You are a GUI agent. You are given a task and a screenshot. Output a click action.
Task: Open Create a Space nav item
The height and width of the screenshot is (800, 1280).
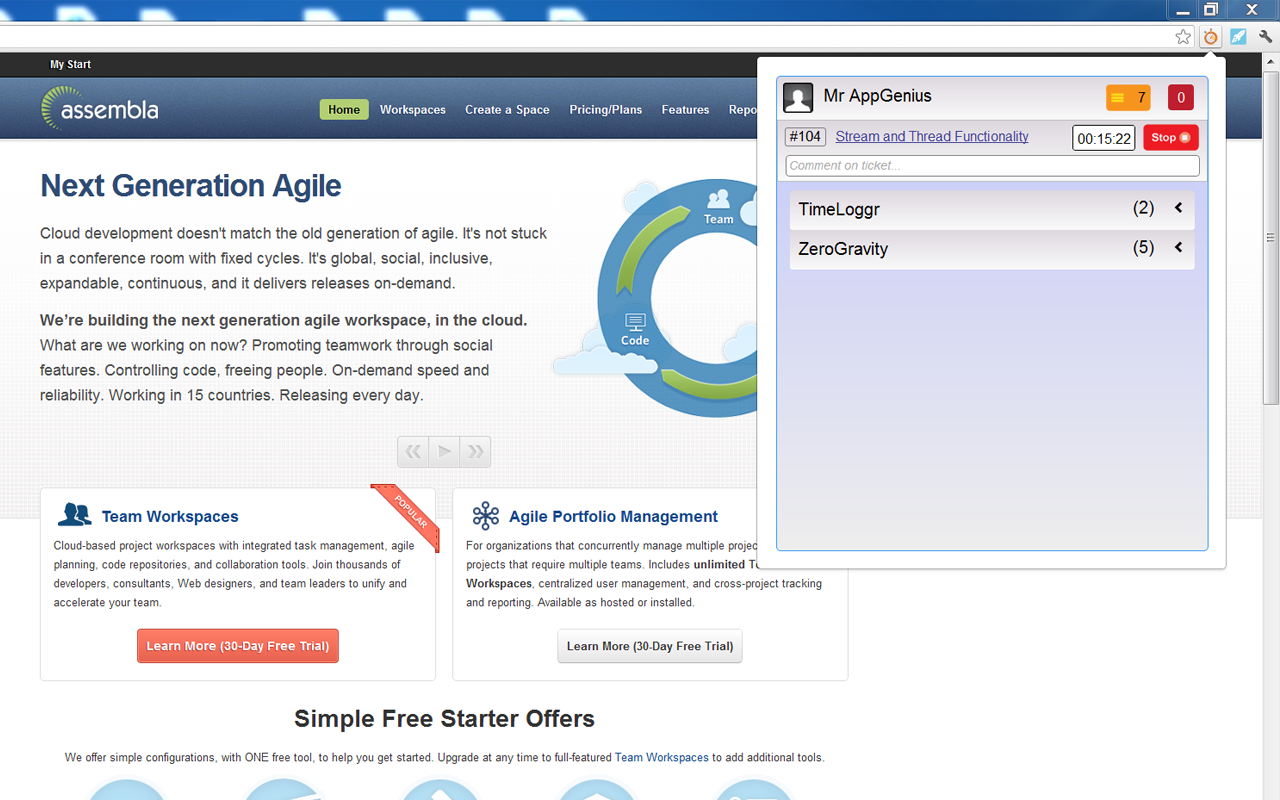pyautogui.click(x=507, y=110)
